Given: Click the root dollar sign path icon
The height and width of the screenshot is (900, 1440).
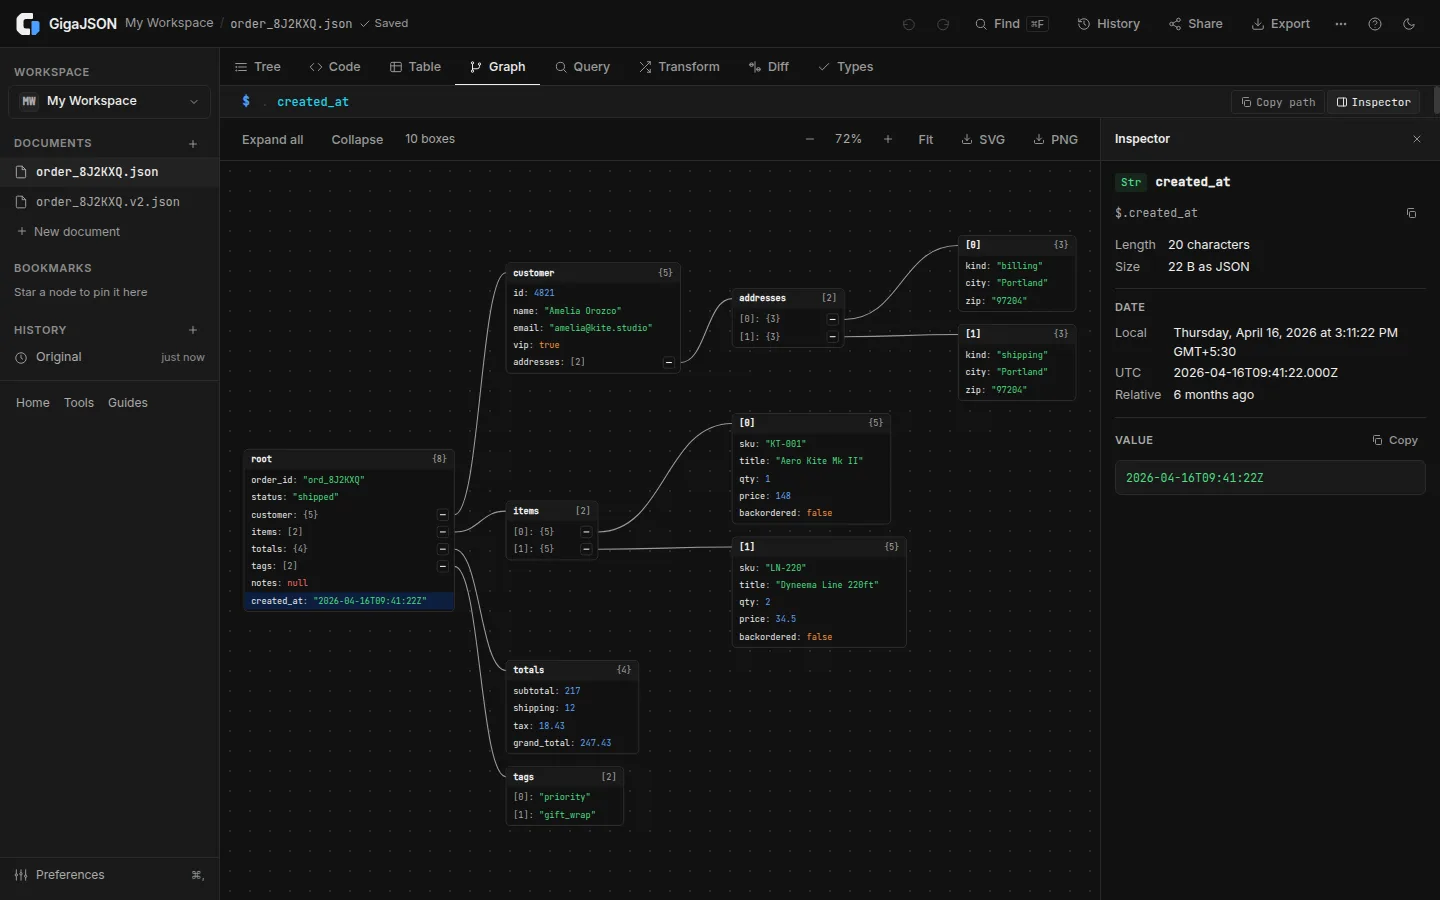Looking at the screenshot, I should tap(246, 101).
